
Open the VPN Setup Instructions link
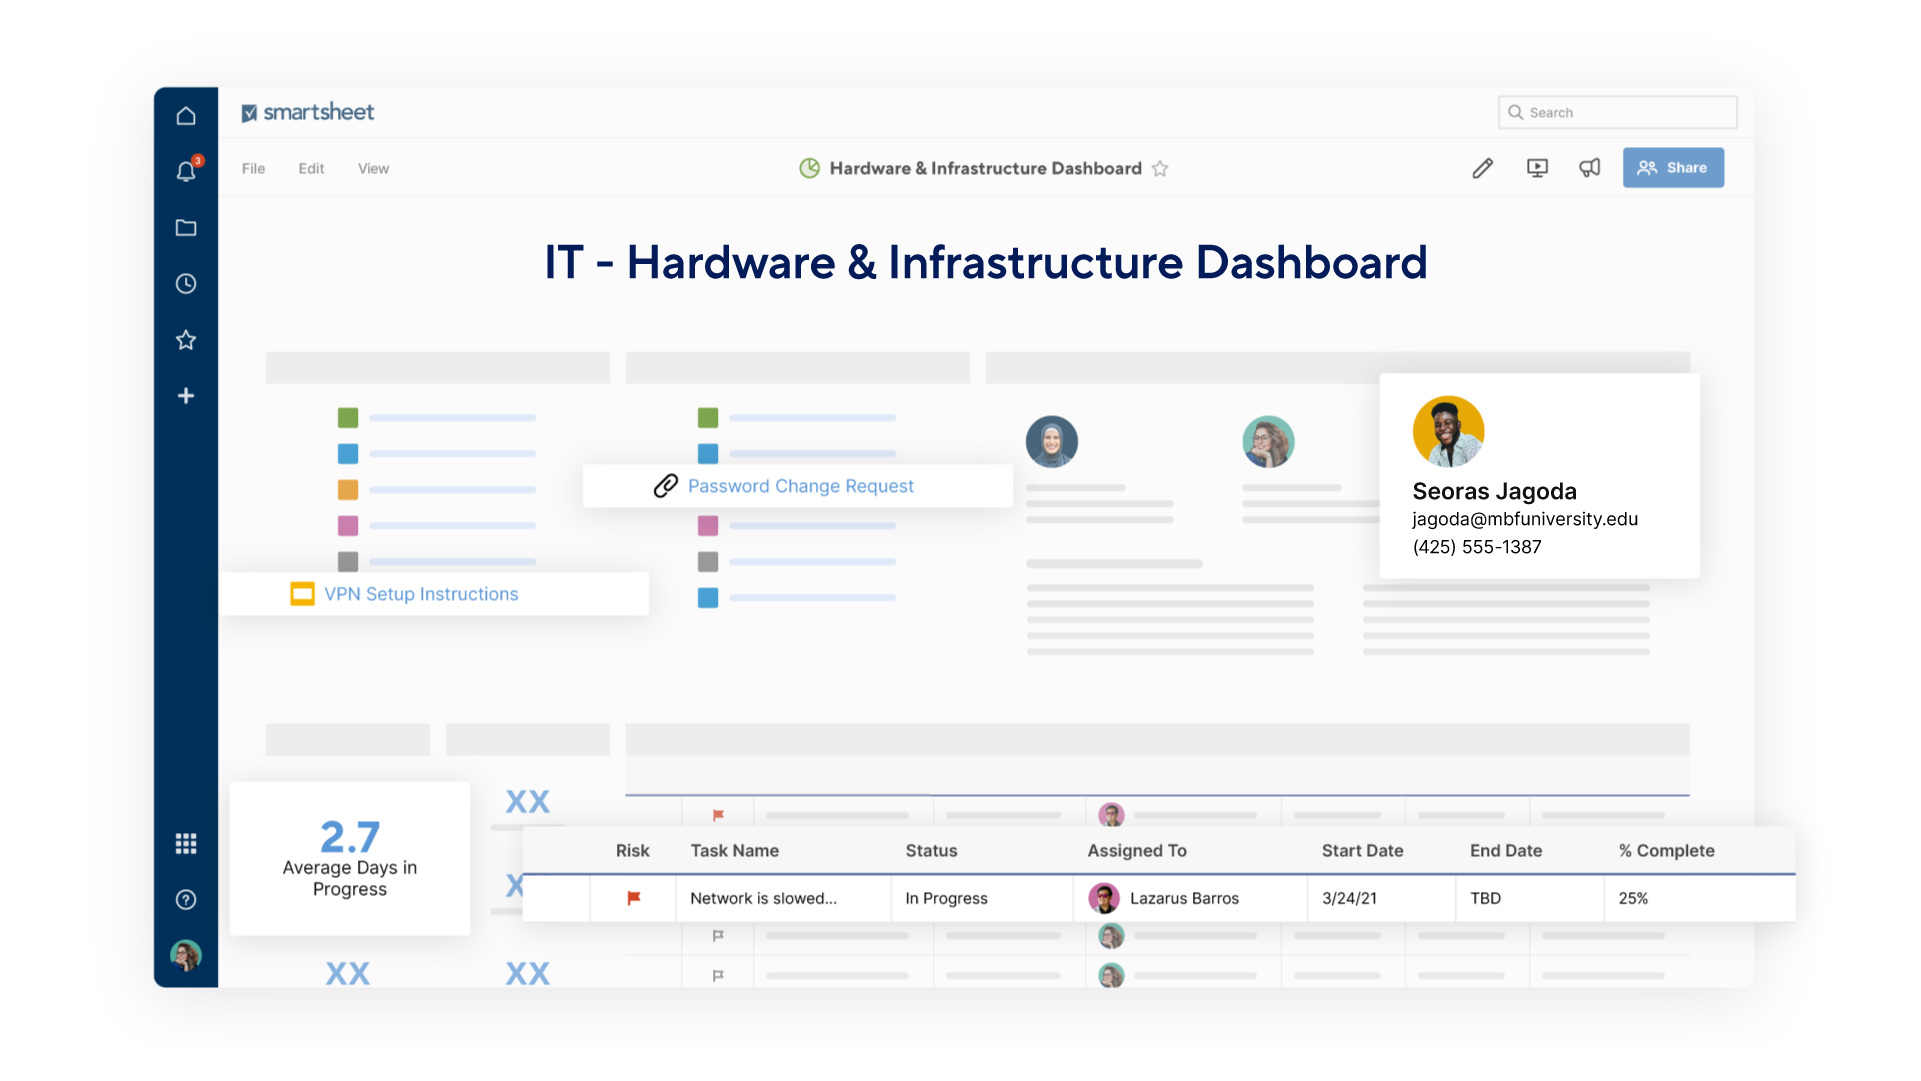coord(421,593)
